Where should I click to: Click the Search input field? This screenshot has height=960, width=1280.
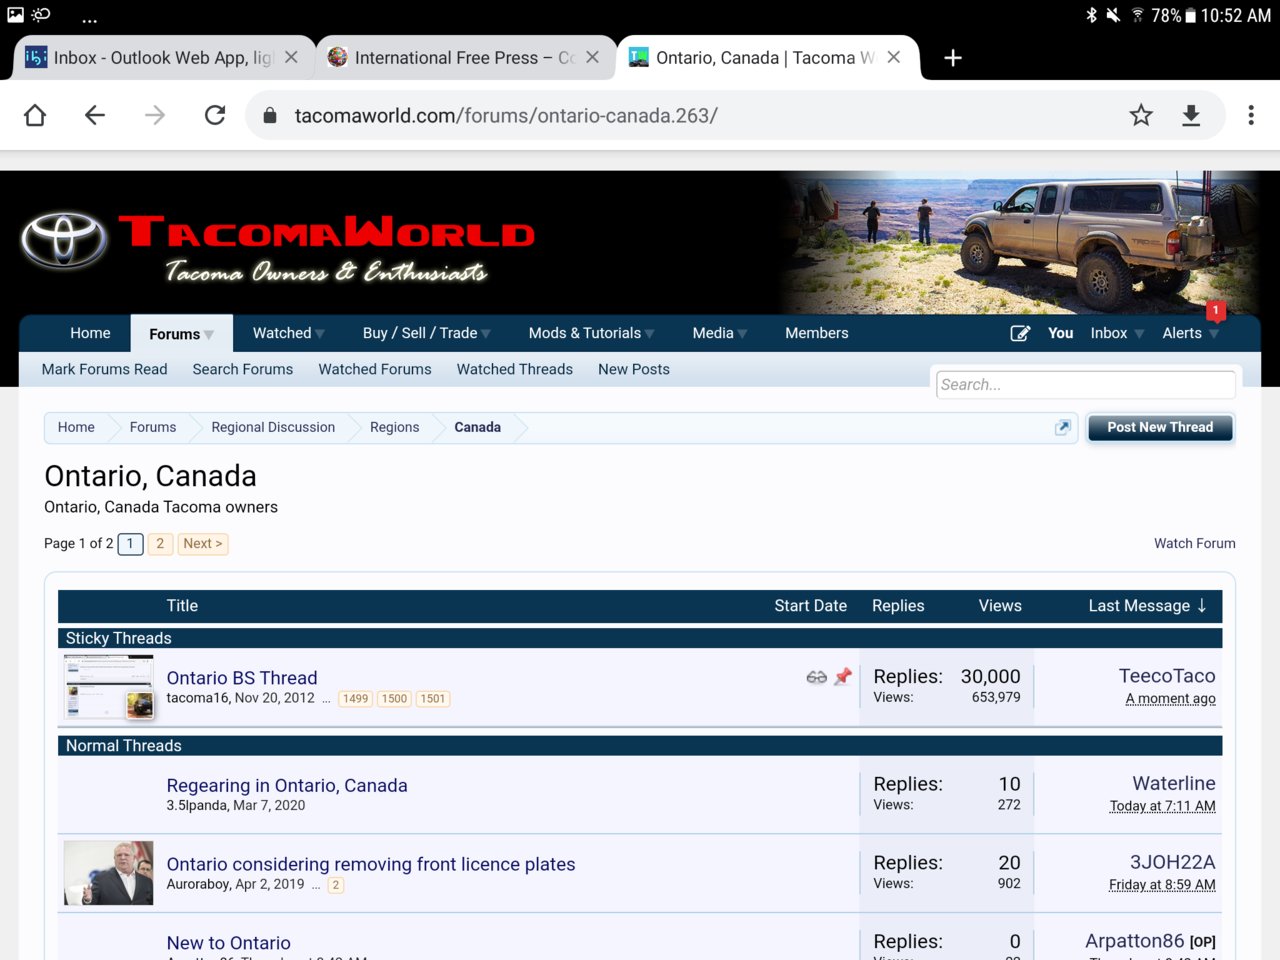click(1086, 384)
